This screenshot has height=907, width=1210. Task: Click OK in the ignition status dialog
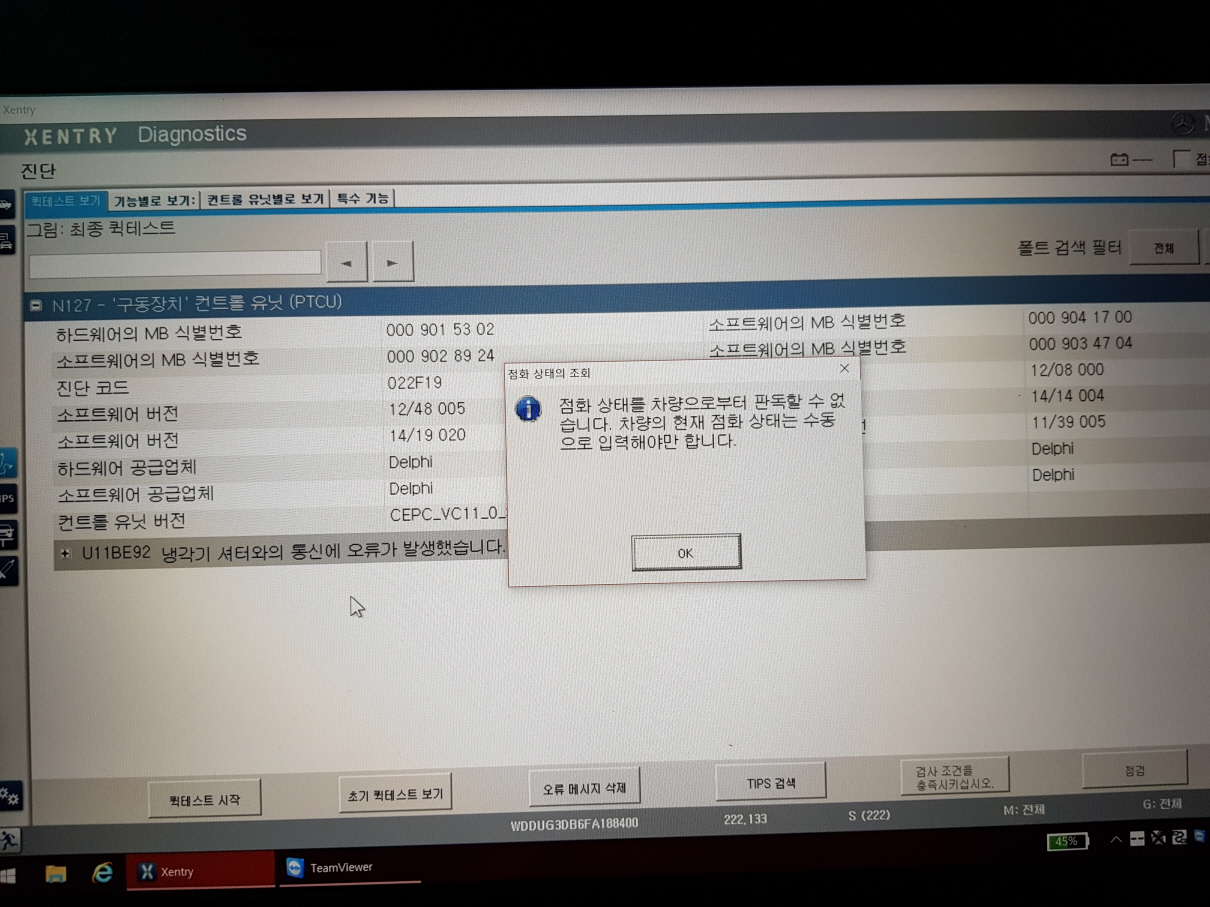point(686,552)
